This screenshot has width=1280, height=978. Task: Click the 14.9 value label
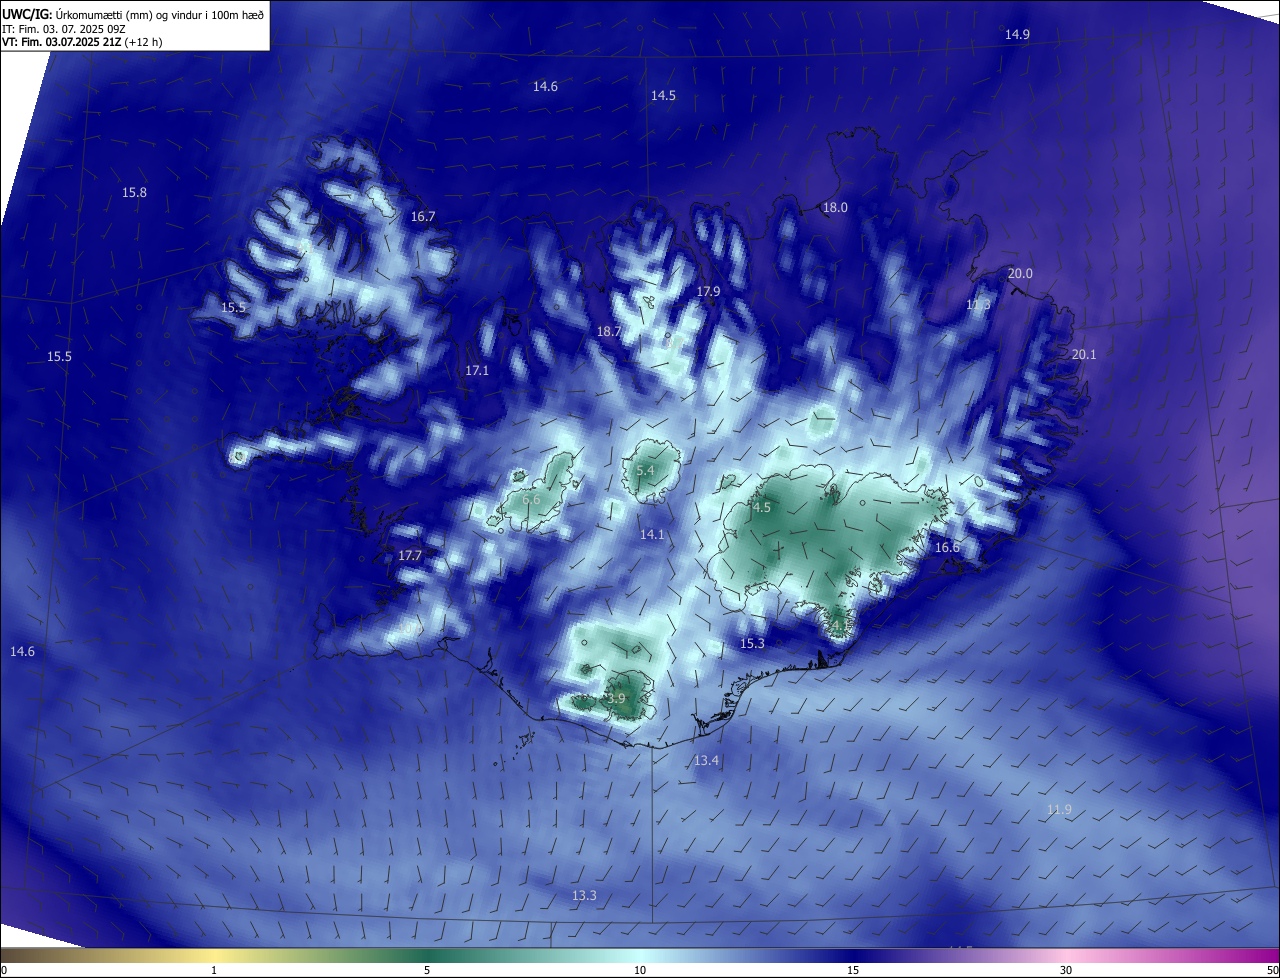[1017, 35]
